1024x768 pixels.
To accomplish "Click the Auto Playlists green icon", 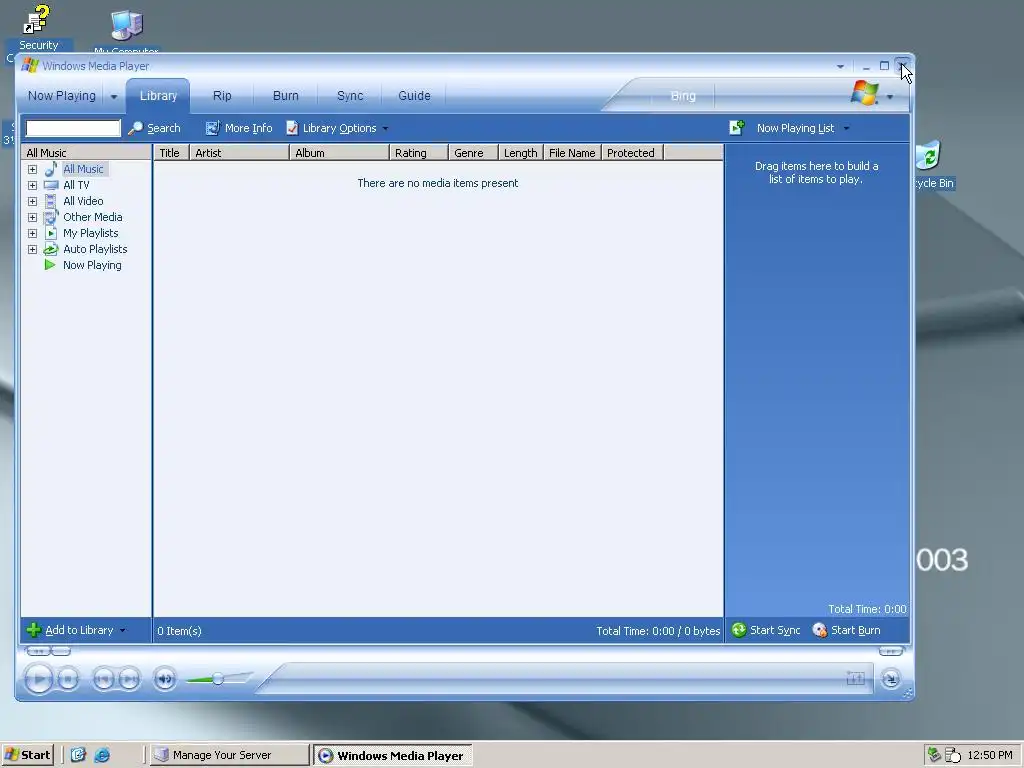I will (50, 249).
